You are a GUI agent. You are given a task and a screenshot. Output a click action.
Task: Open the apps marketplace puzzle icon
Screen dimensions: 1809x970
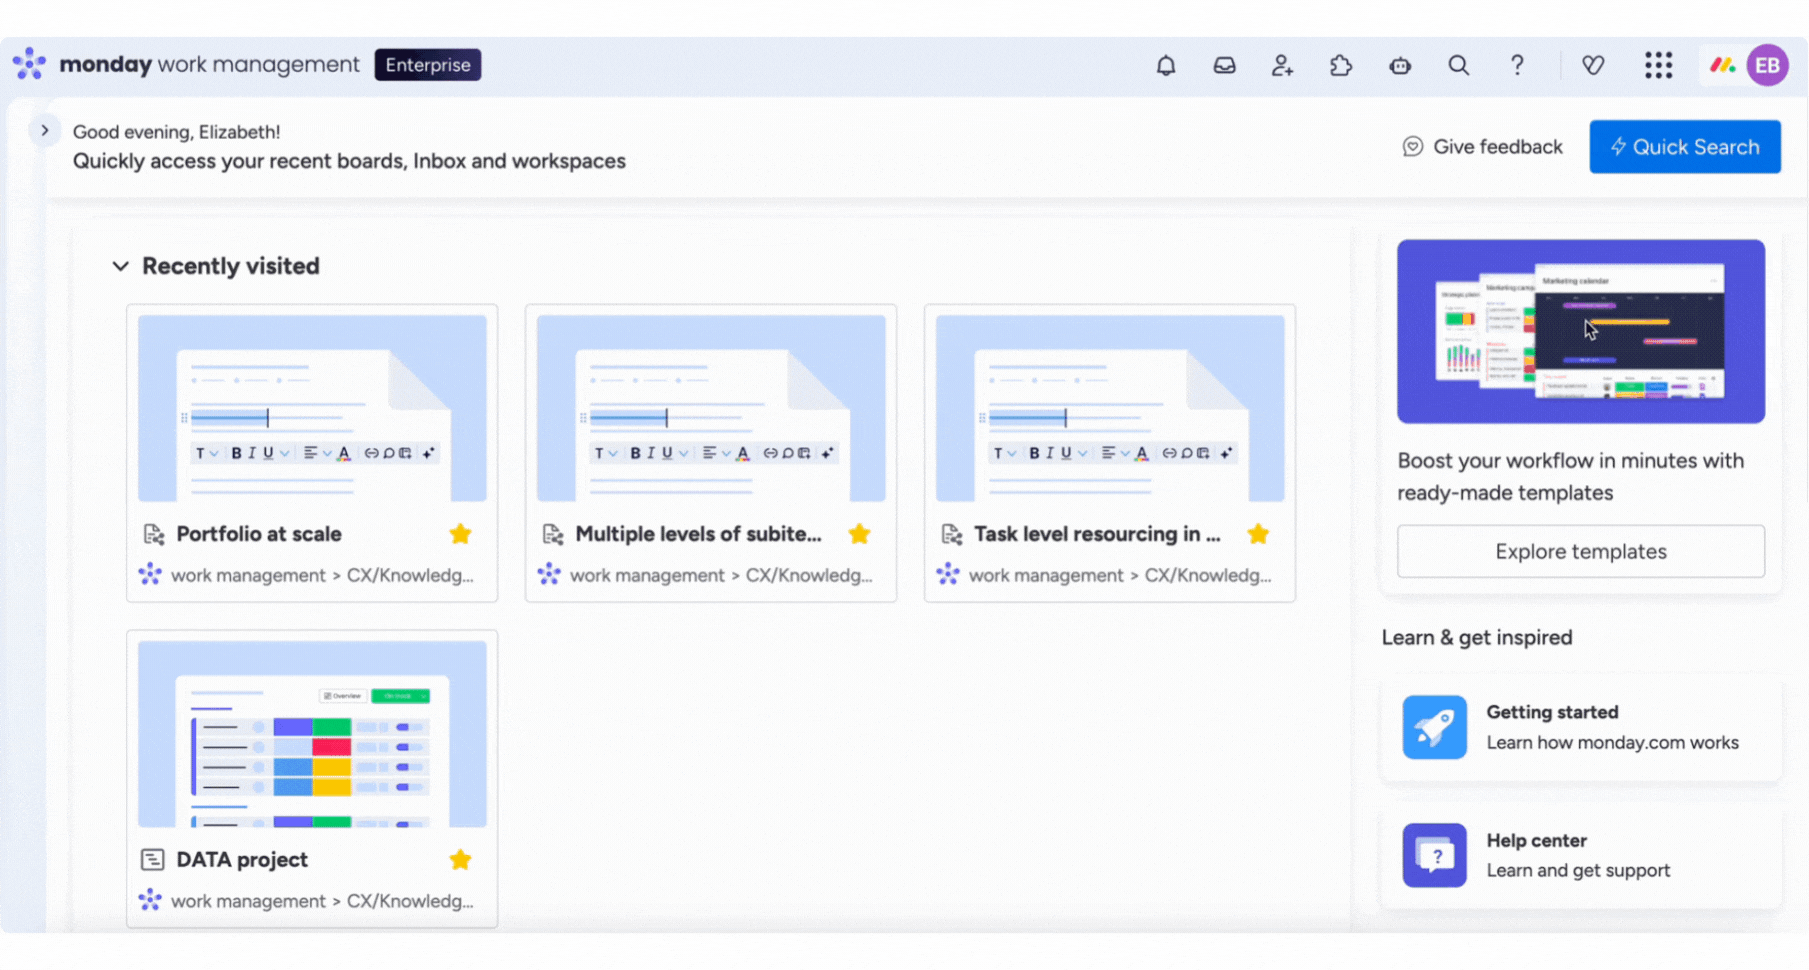1341,66
